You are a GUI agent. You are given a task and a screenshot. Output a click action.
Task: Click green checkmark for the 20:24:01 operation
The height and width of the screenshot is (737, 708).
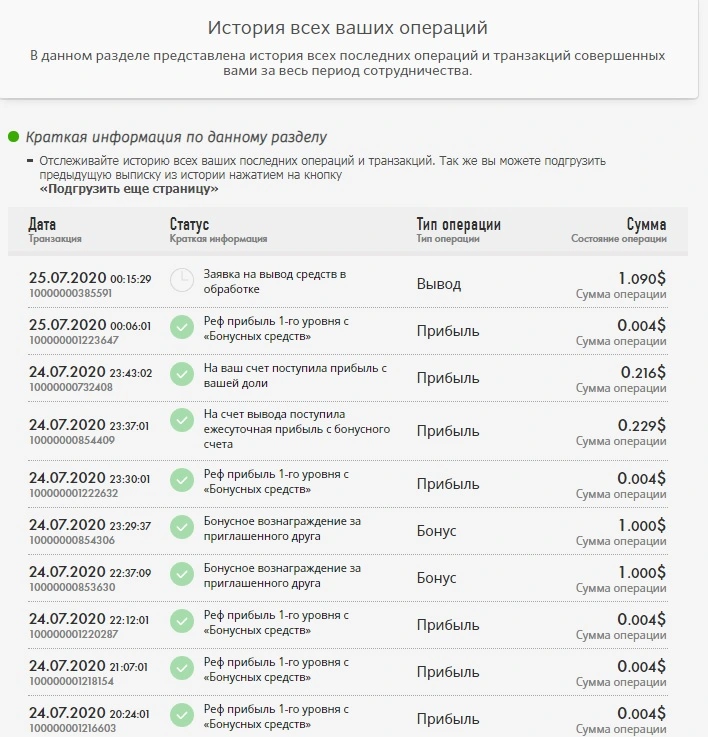pos(182,715)
